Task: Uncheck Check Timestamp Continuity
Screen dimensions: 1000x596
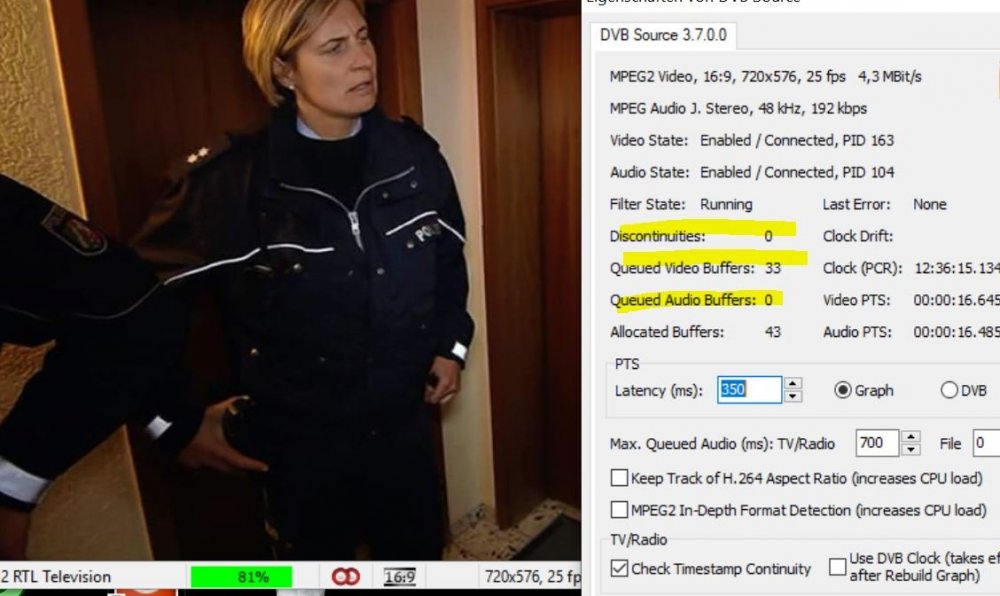Action: point(619,568)
